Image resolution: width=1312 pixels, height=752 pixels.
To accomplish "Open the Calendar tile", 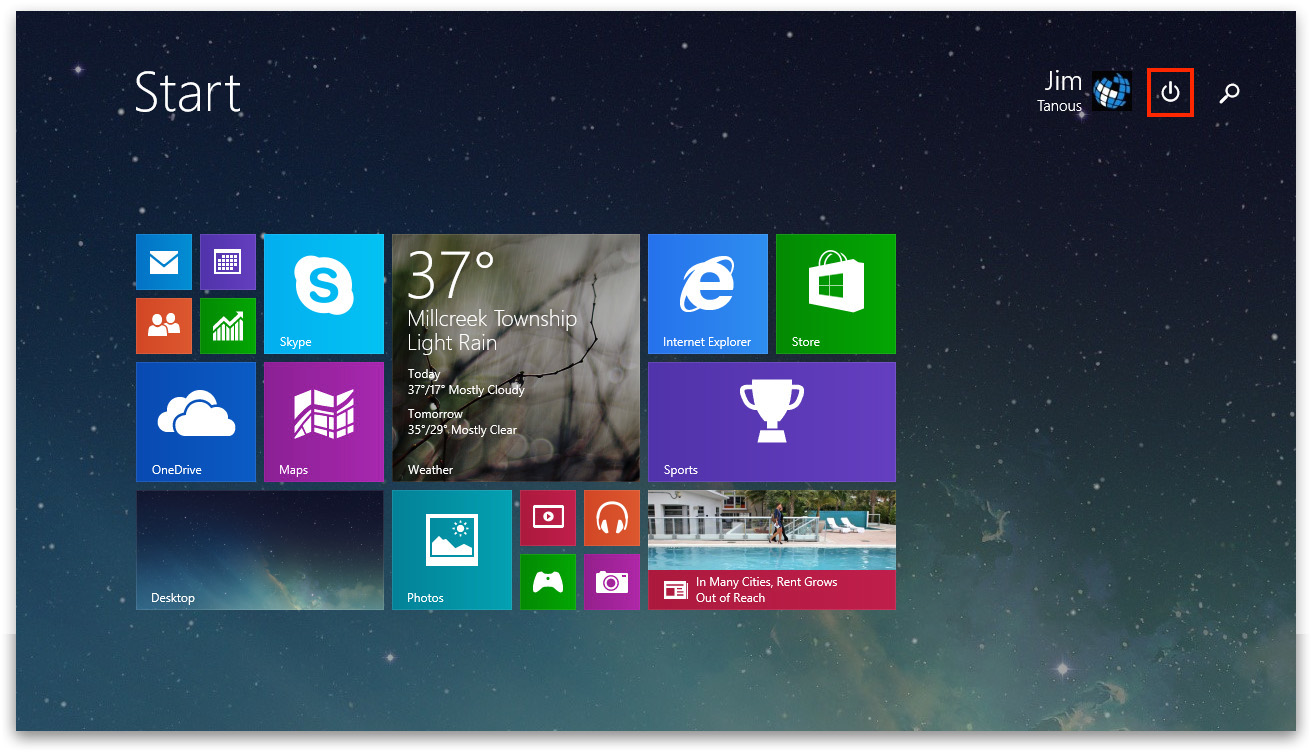I will coord(228,262).
